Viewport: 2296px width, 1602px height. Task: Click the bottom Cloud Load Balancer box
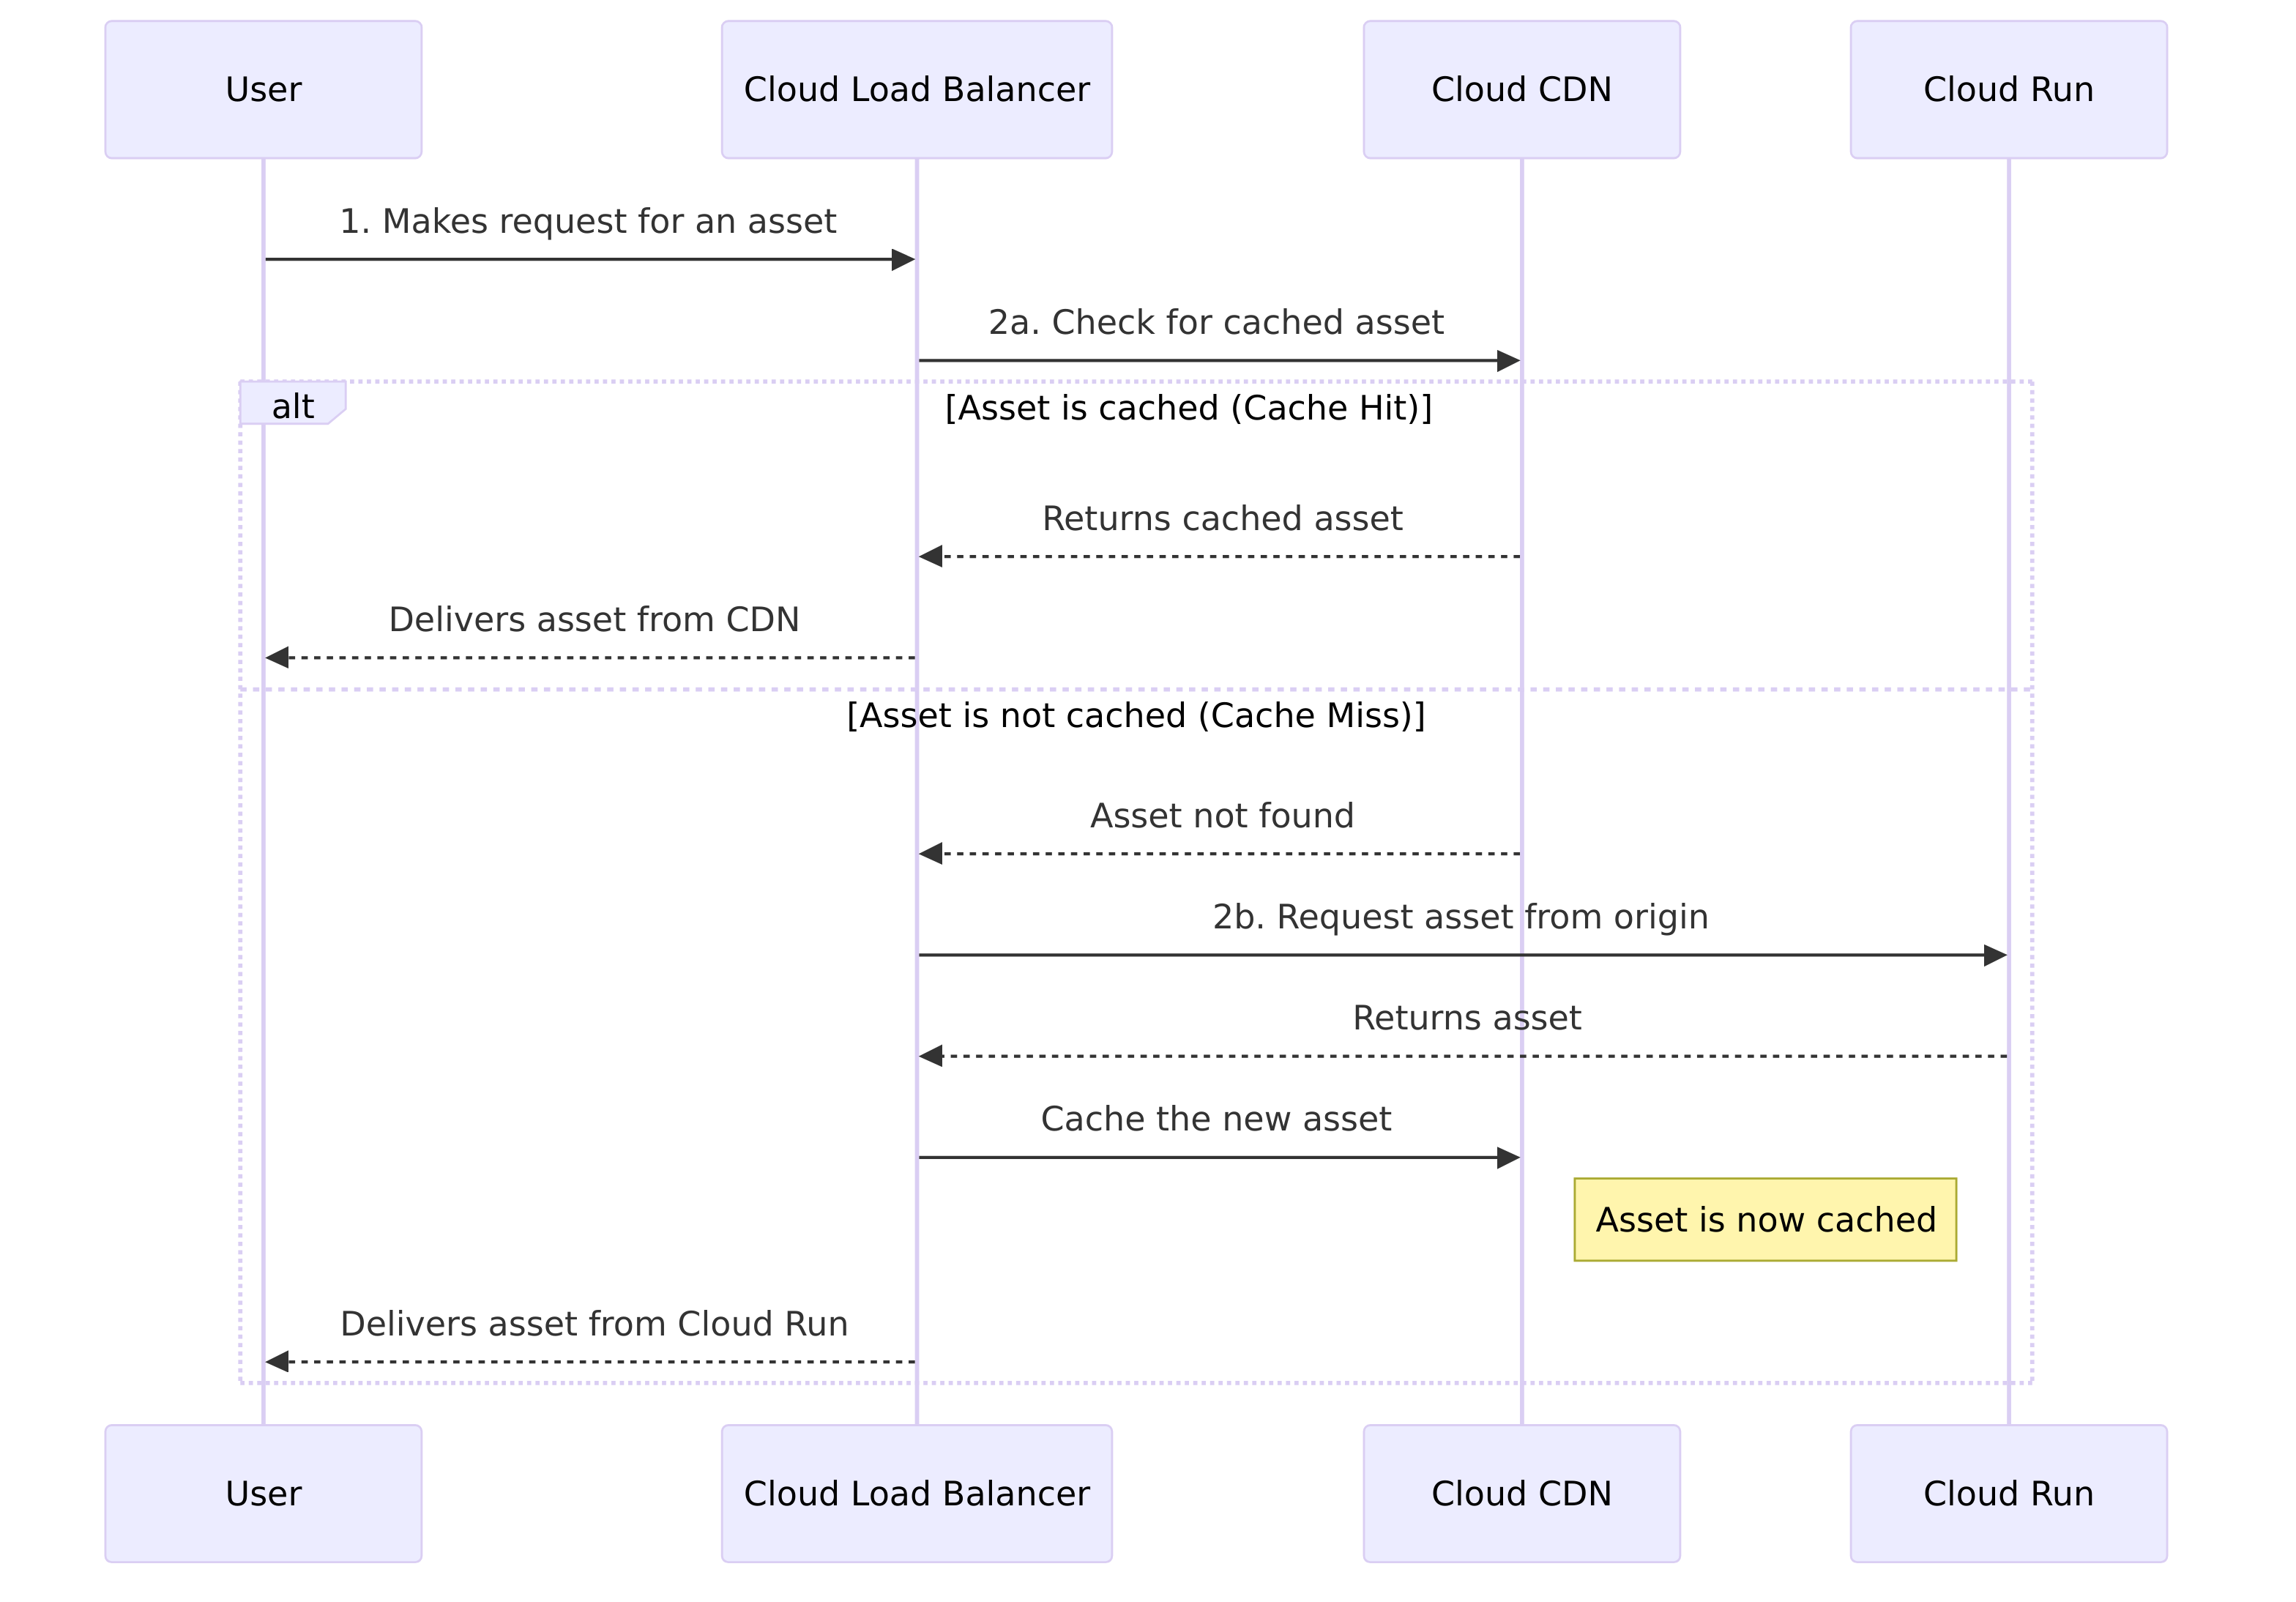[x=916, y=1493]
